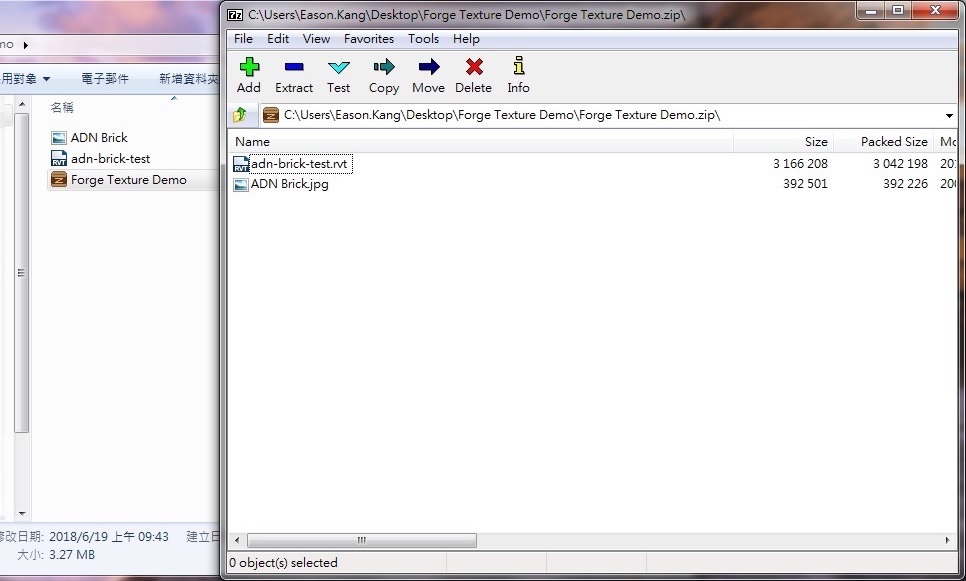Expand the breadcrumb arrow in the Explorer address bar
966x581 pixels.
25,45
